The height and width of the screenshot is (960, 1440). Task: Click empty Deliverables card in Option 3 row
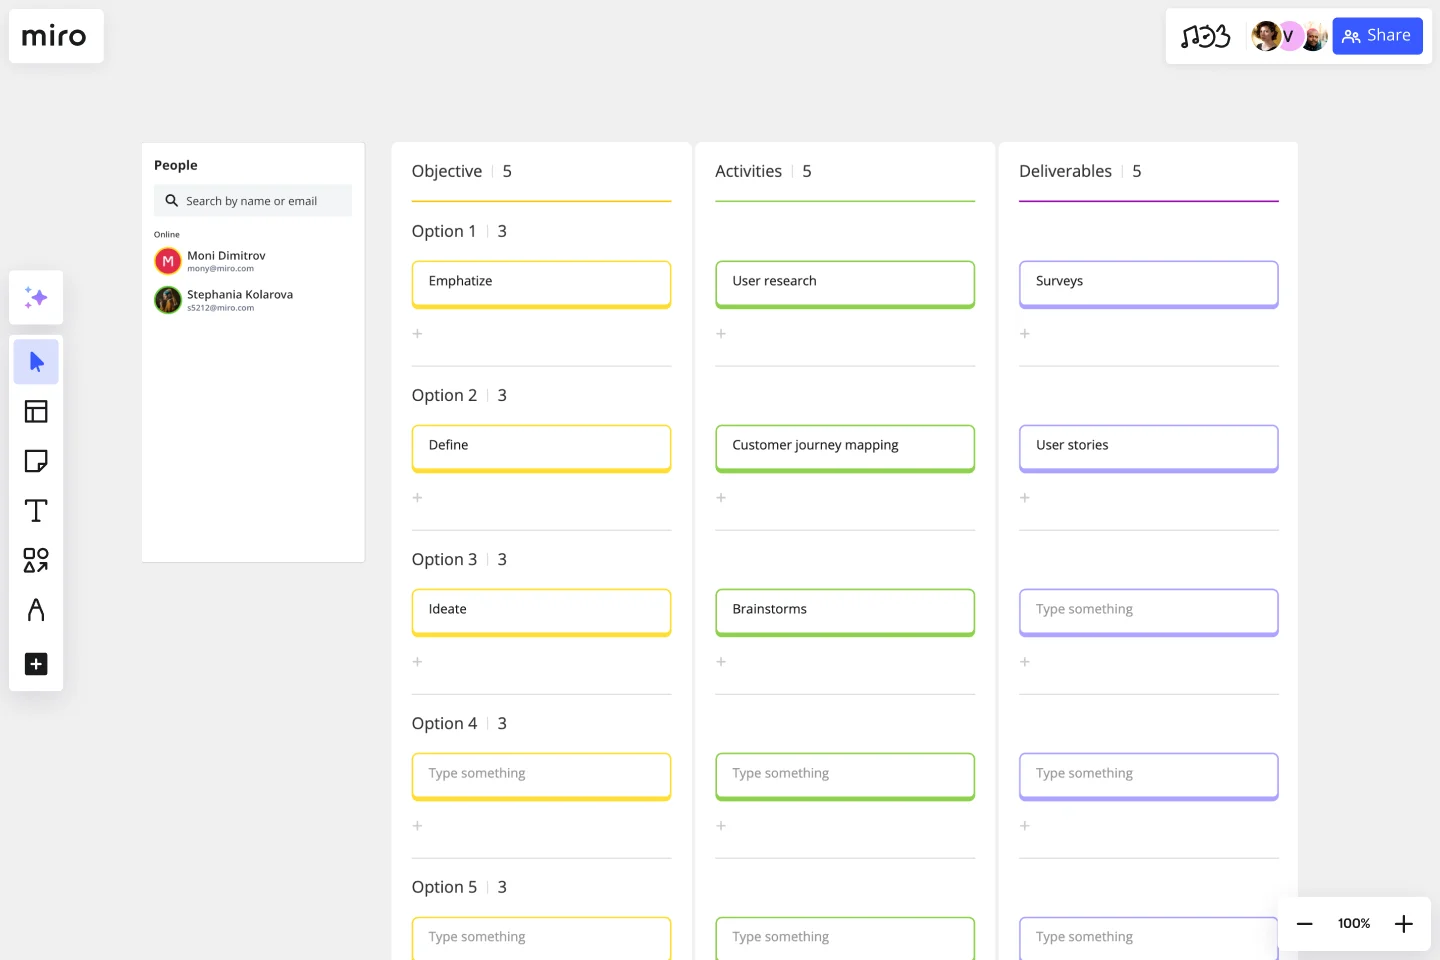(1149, 613)
